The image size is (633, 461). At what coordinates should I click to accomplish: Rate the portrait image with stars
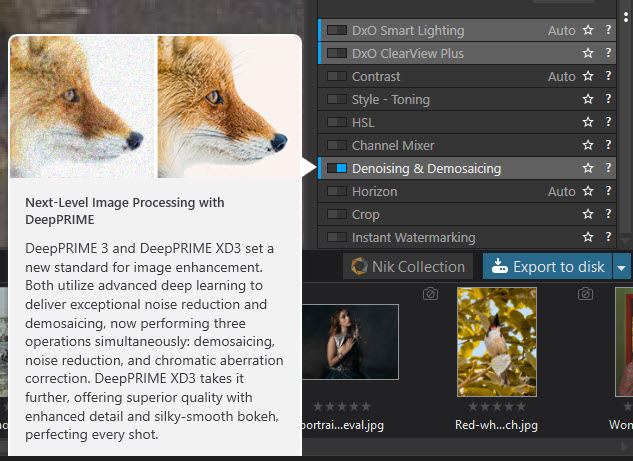pos(342,407)
